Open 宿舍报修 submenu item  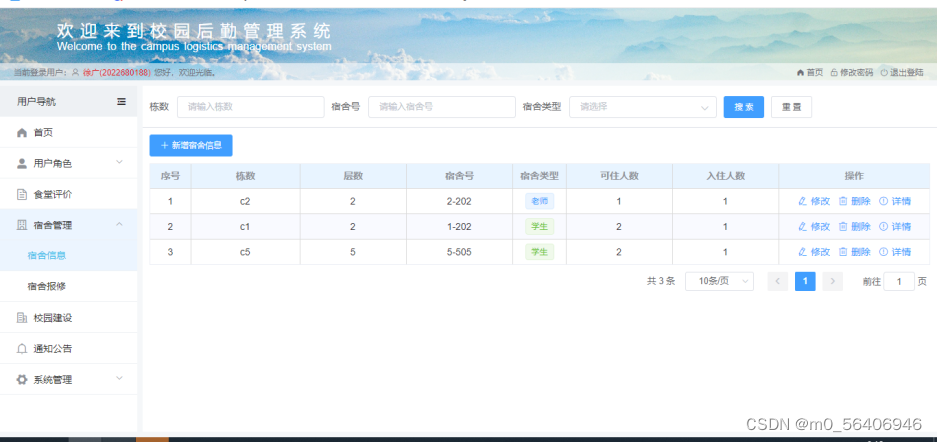[69, 287]
